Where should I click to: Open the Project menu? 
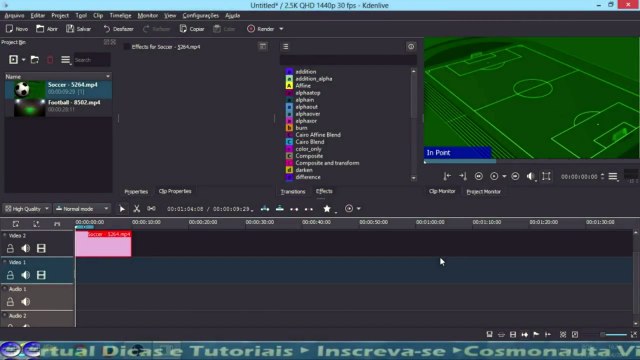point(60,16)
